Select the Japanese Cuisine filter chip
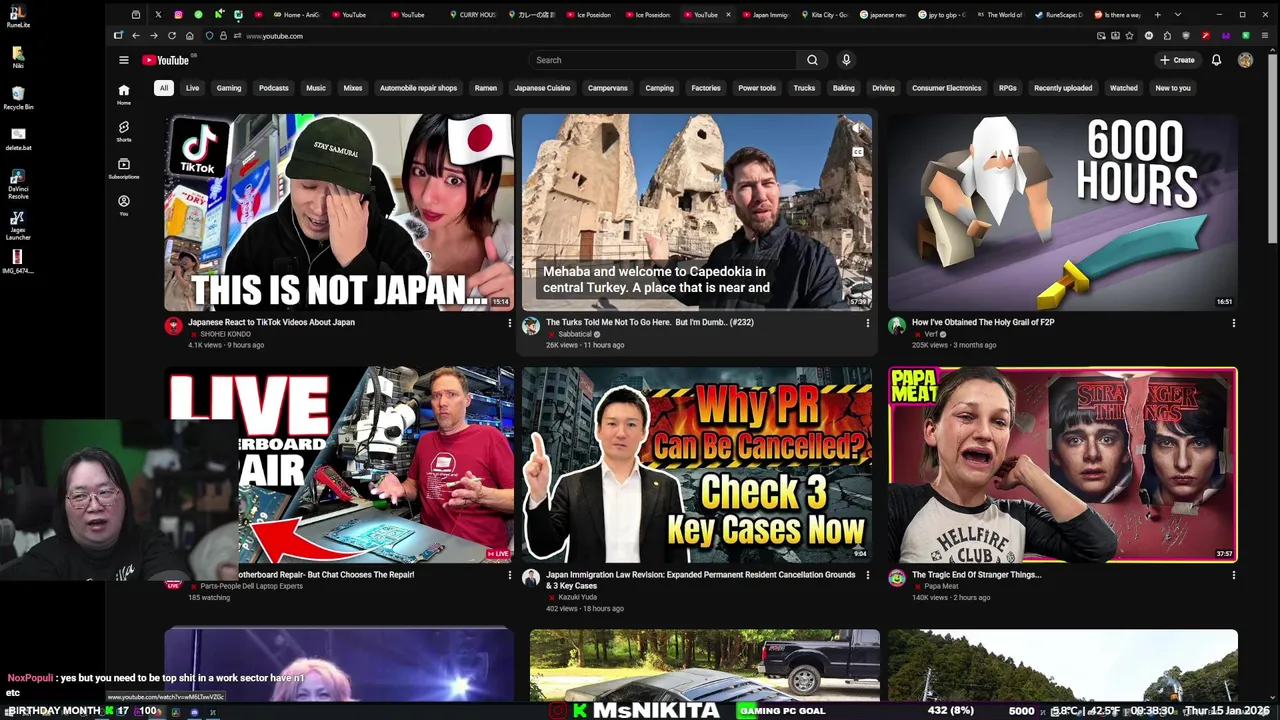1280x720 pixels. 543,88
